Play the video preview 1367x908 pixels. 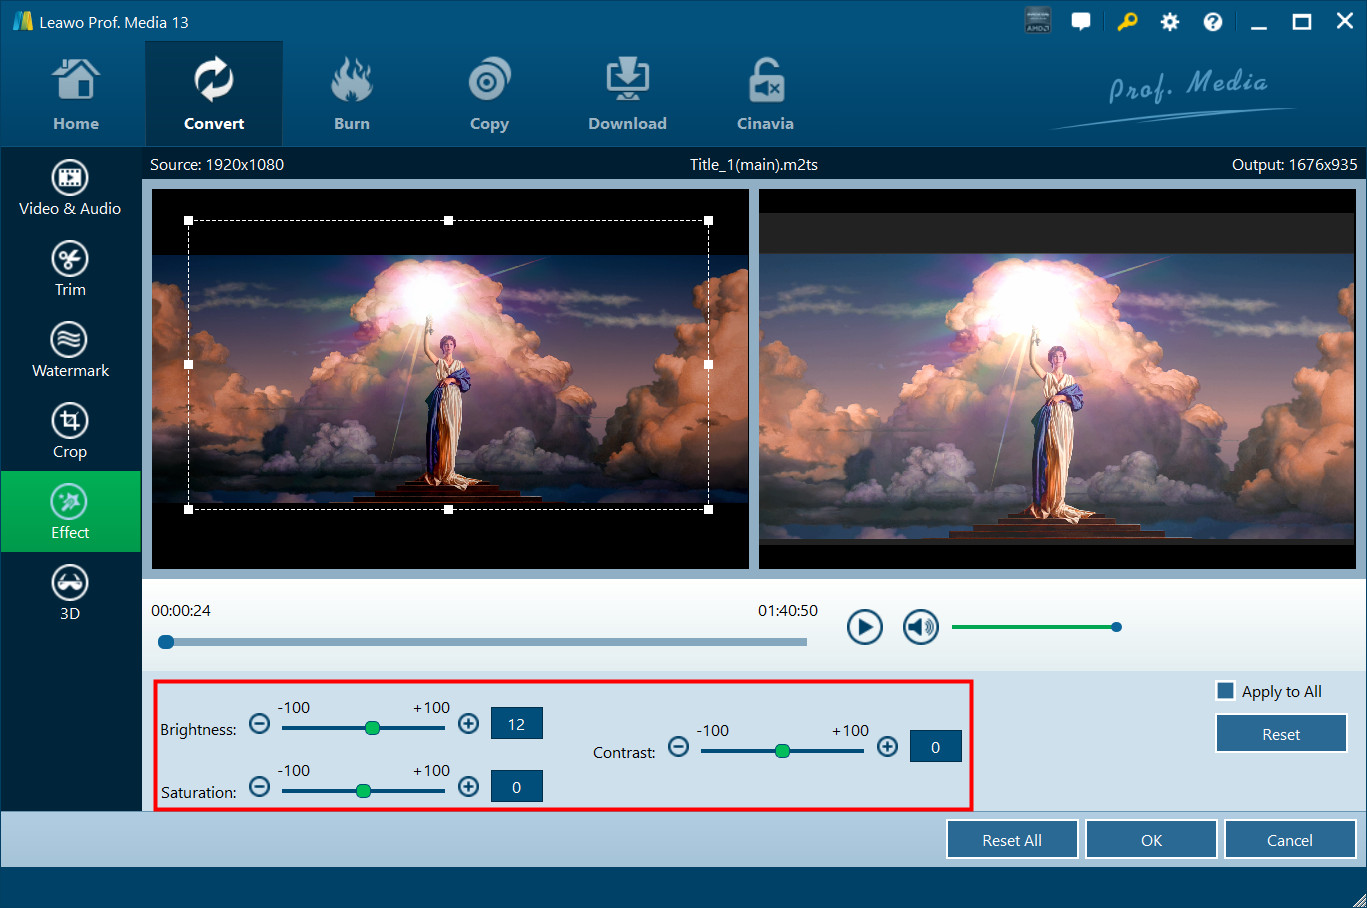click(864, 627)
